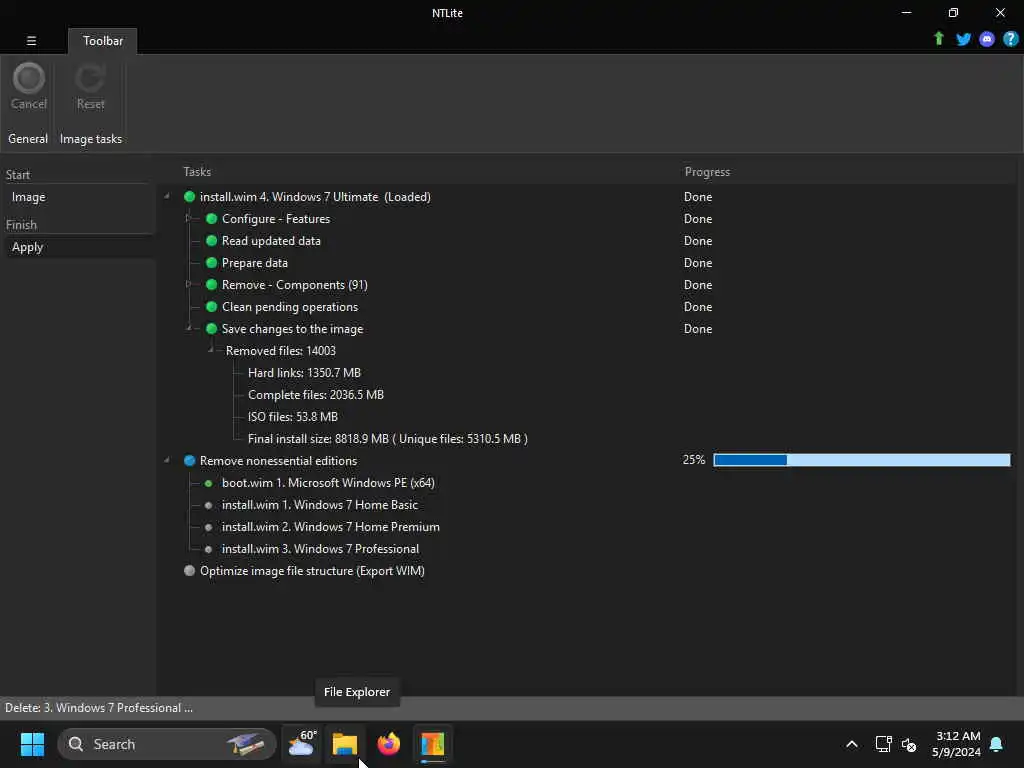Expand the Remove - Components (91) node

[x=189, y=284]
